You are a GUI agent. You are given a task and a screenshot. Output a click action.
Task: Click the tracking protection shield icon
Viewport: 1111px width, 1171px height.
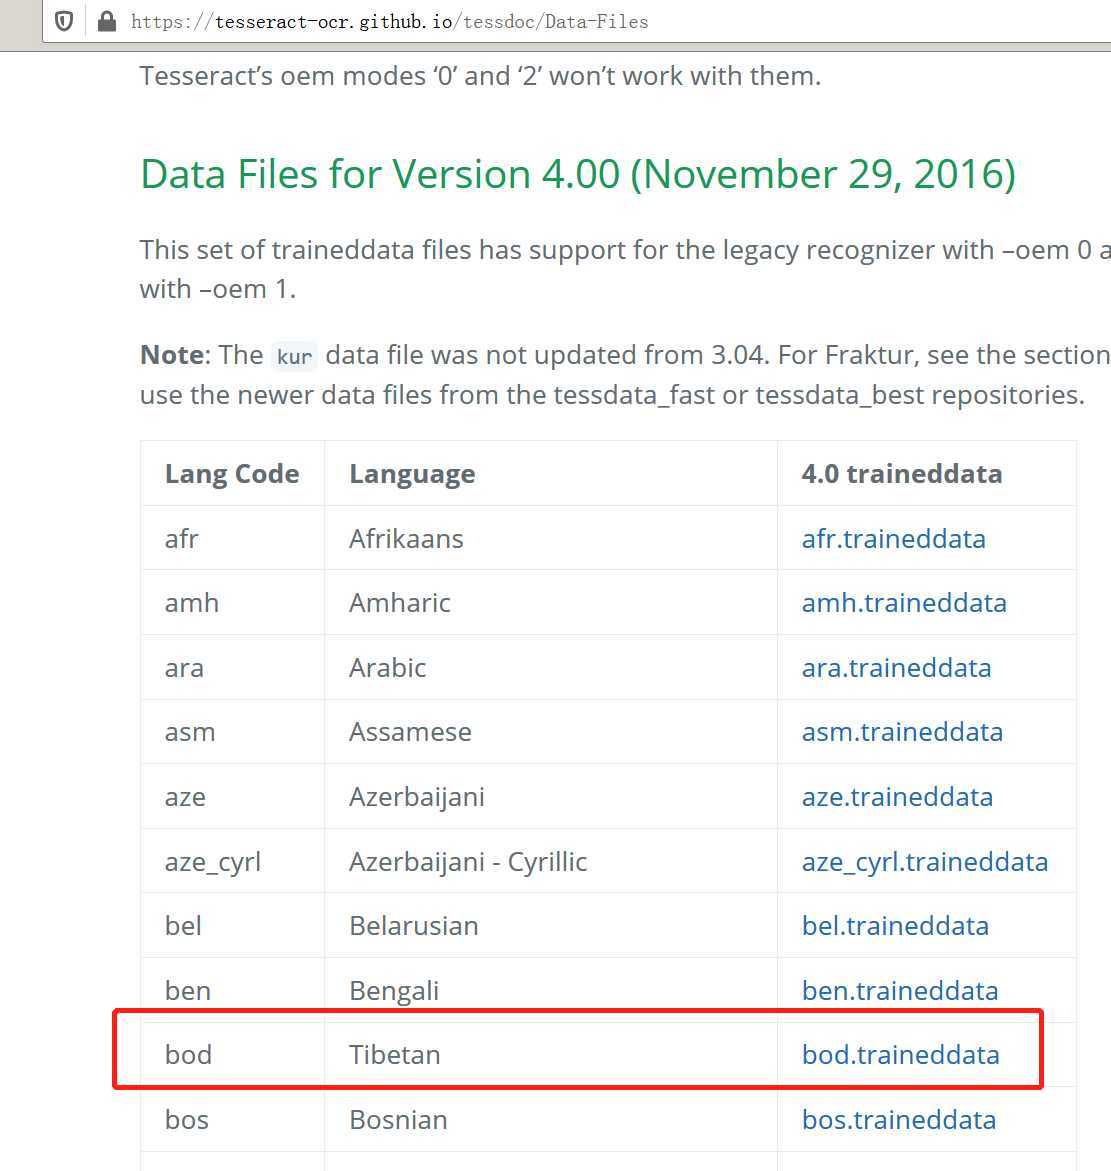(64, 21)
